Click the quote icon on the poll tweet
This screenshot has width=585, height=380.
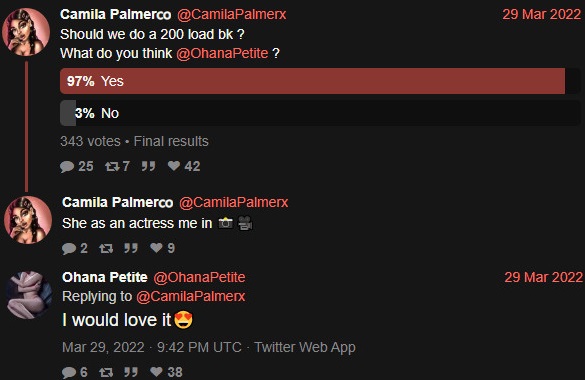(x=148, y=166)
